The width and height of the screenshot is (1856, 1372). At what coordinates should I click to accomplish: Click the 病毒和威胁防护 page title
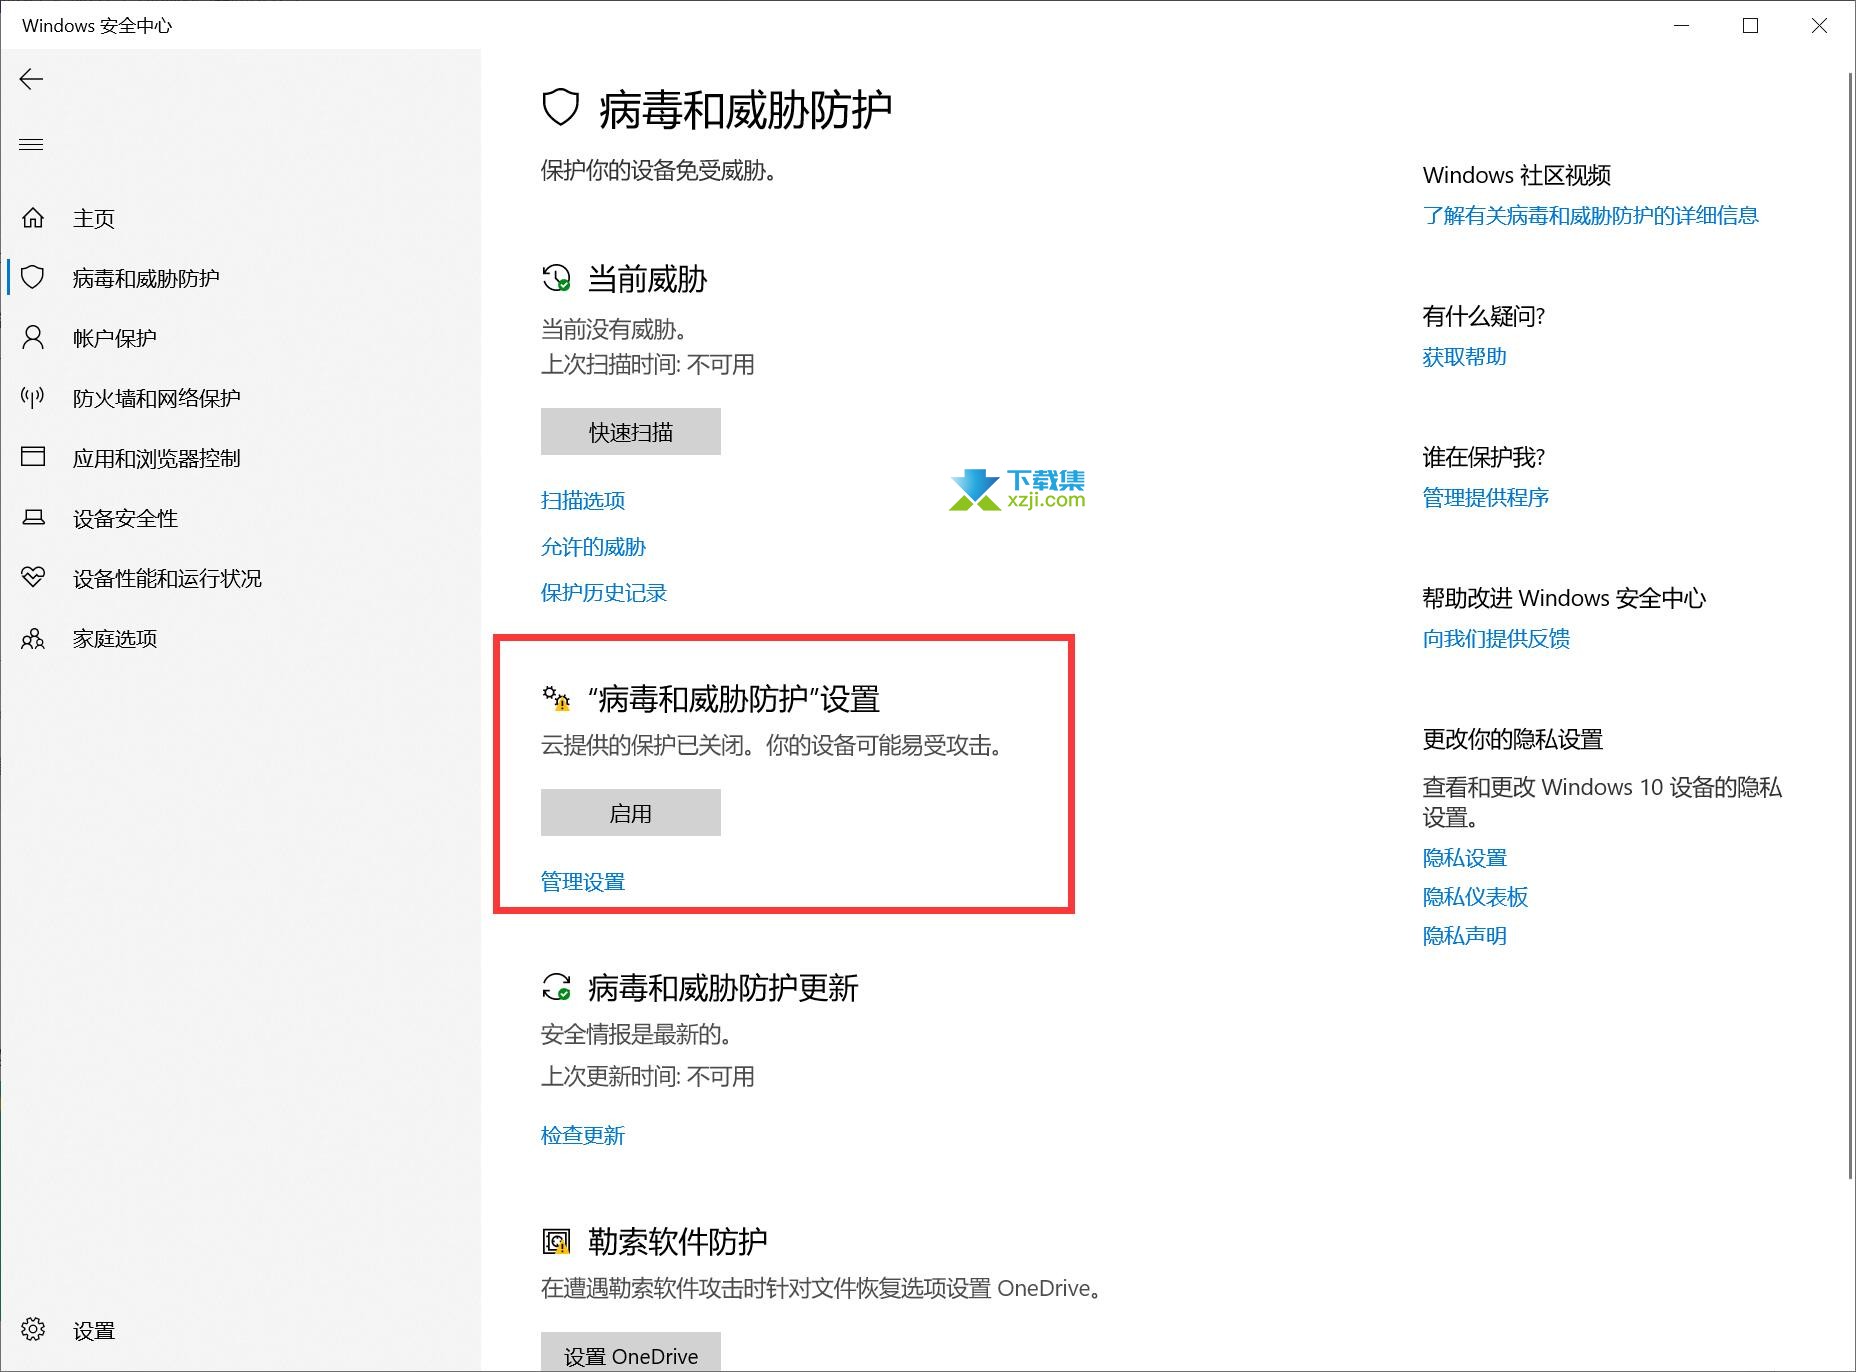tap(746, 110)
